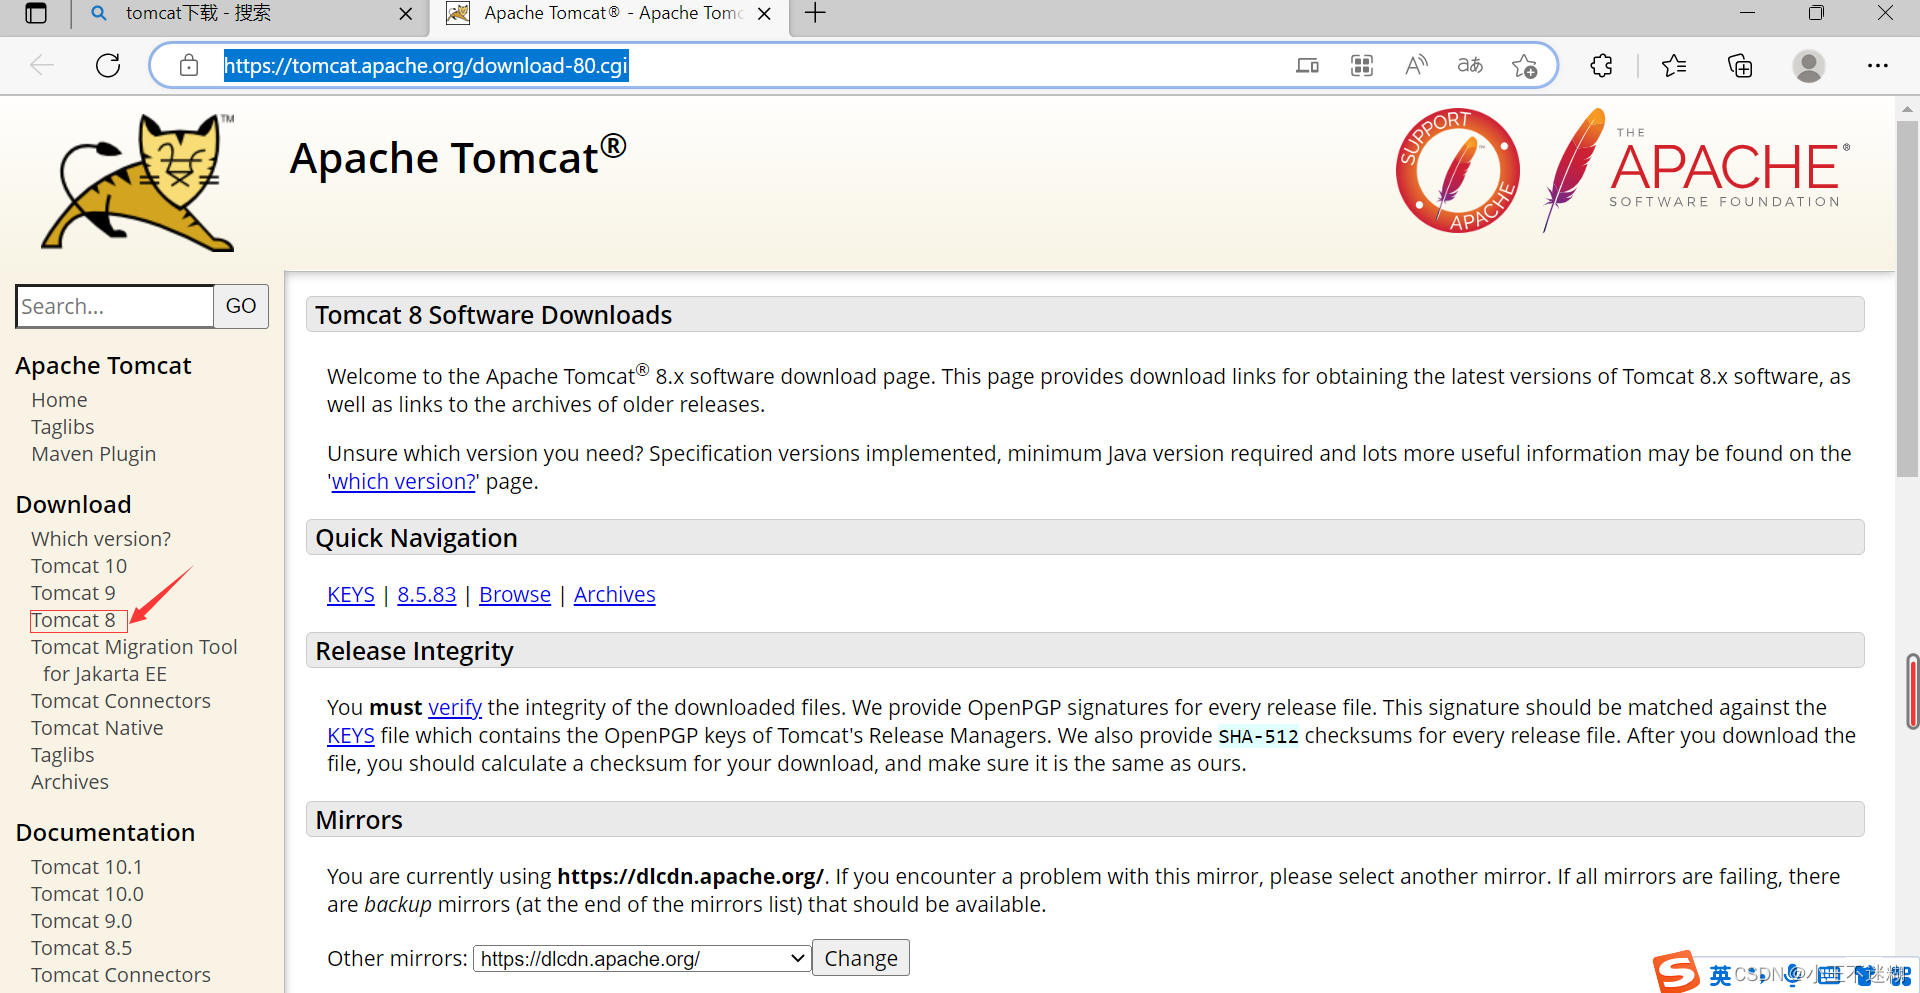Open the KEYS link in Quick Navigation
The image size is (1920, 993).
pos(351,595)
